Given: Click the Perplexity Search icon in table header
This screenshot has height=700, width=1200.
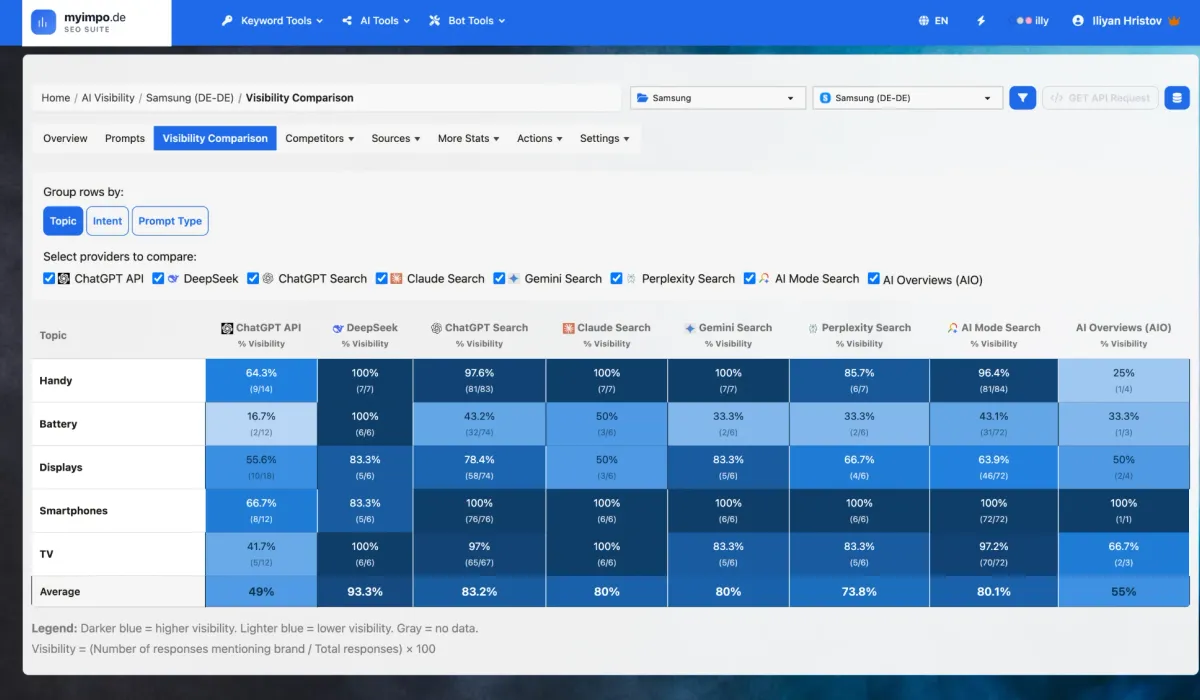Looking at the screenshot, I should click(x=813, y=327).
